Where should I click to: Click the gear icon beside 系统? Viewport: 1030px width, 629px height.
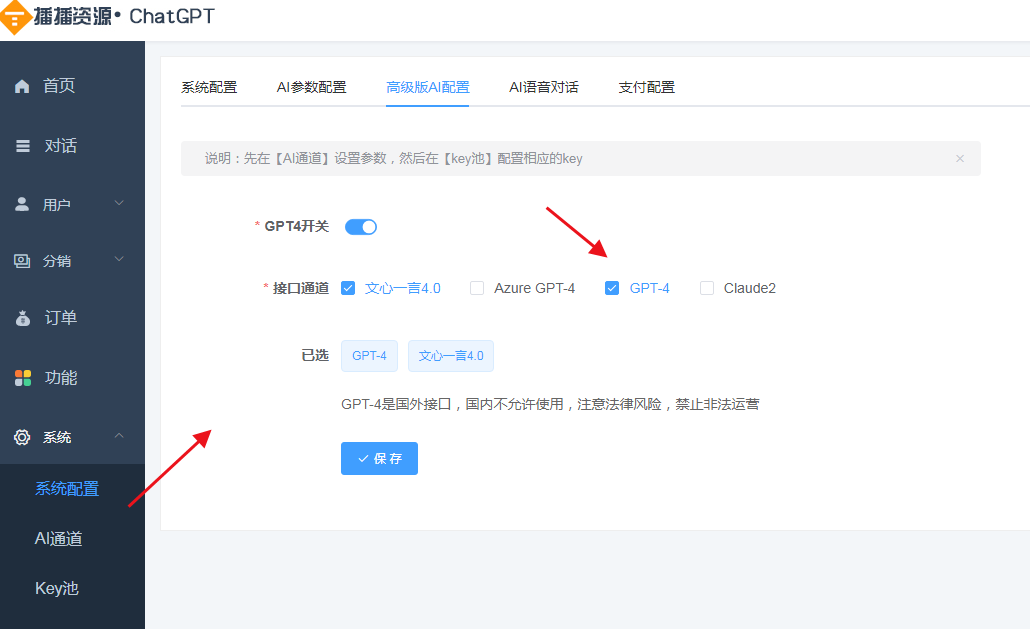tap(22, 437)
